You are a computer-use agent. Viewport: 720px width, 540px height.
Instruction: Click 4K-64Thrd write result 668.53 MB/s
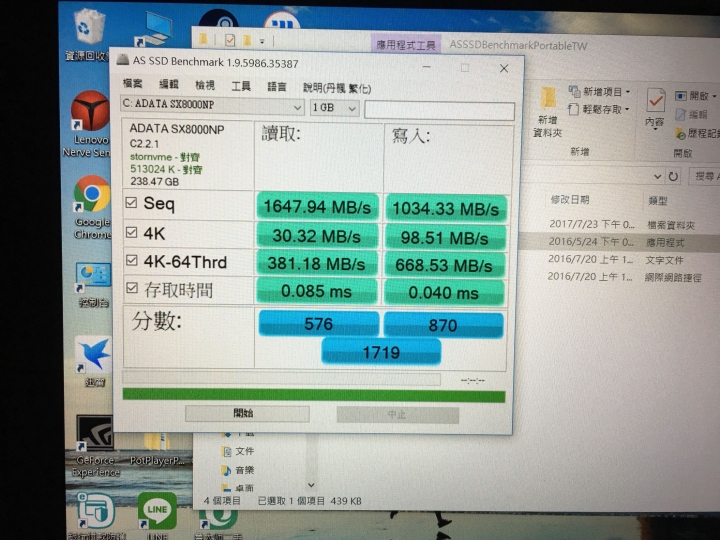tap(444, 265)
